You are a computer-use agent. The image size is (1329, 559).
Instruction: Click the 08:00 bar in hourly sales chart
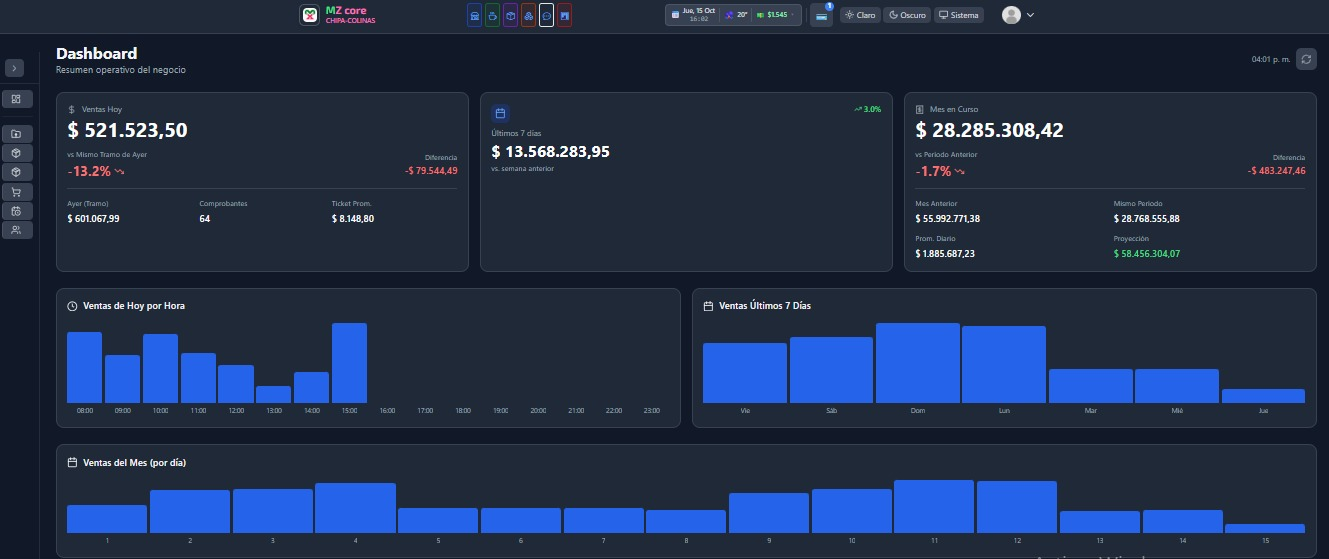click(x=85, y=367)
